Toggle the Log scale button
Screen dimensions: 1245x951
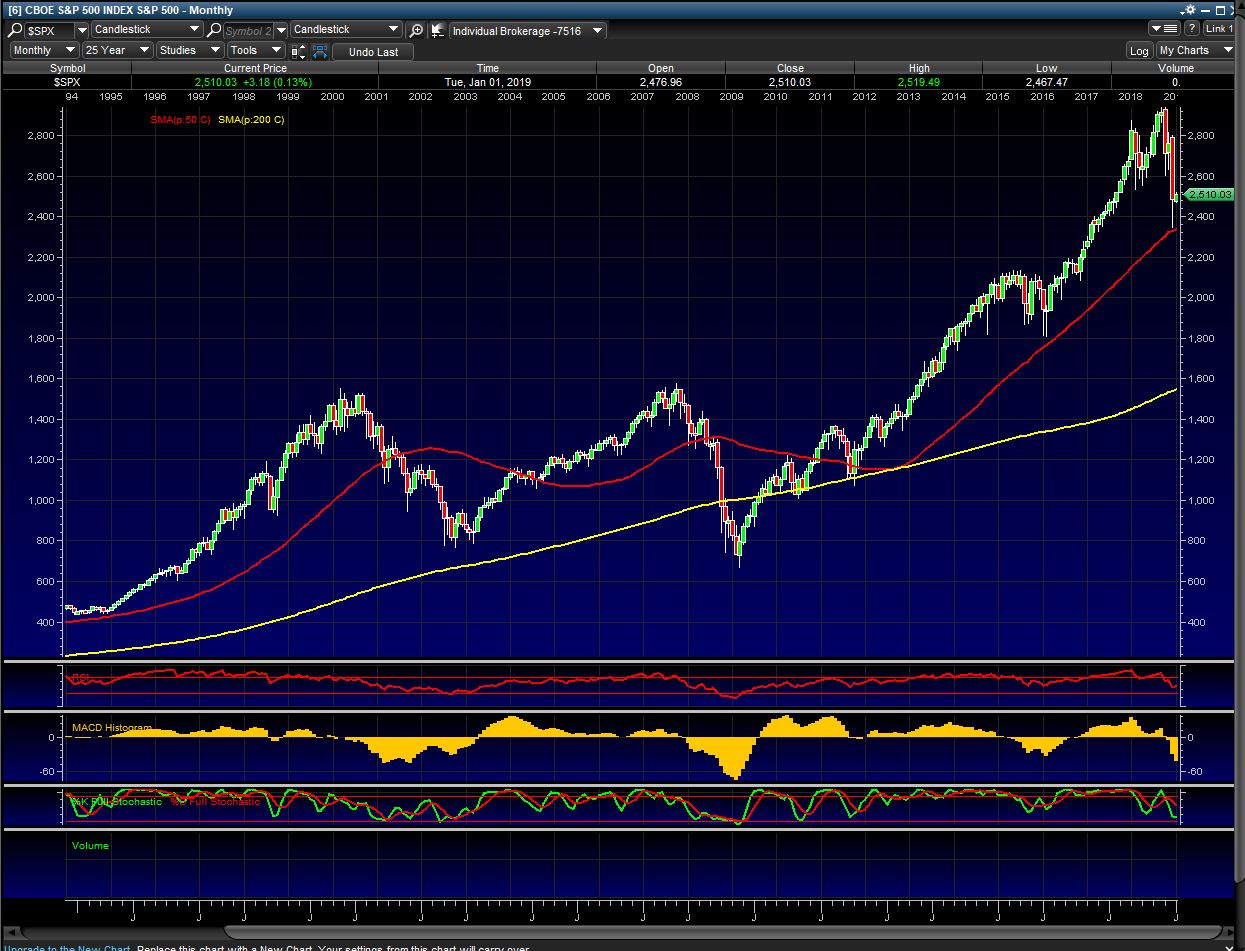pos(1139,51)
